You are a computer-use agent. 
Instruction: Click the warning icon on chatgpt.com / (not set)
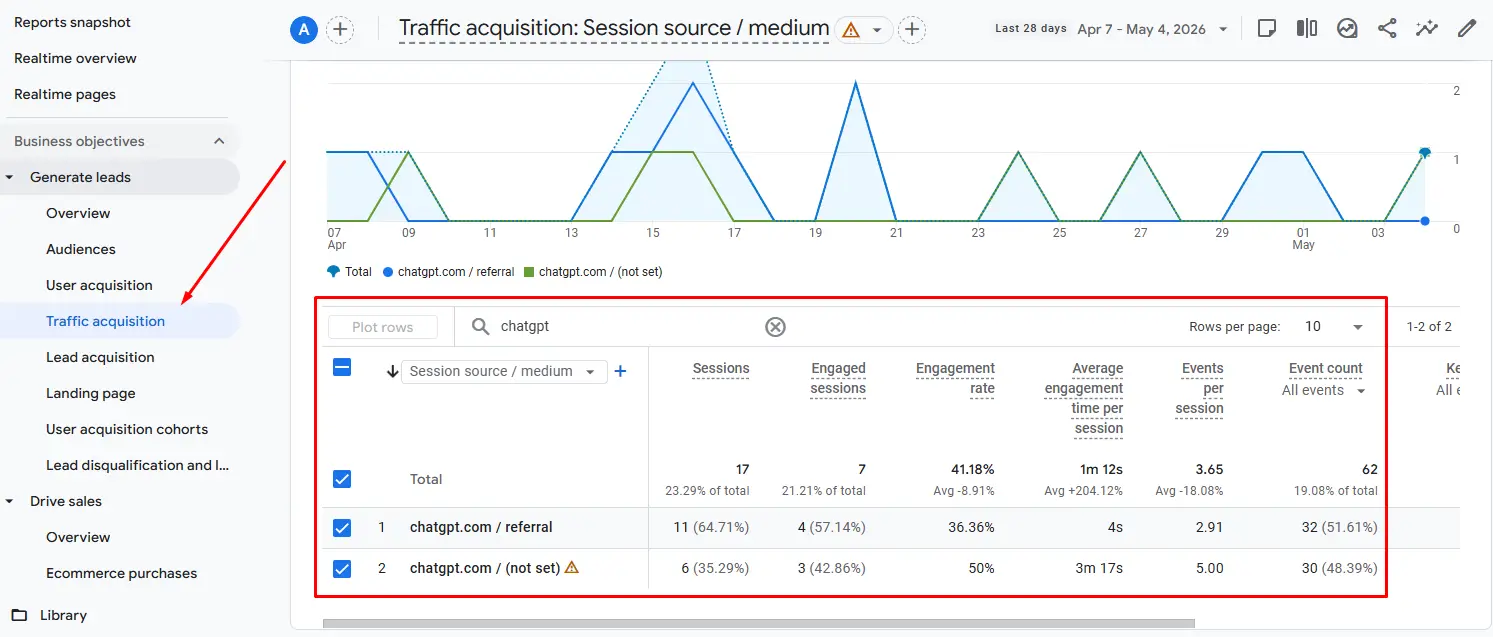572,567
